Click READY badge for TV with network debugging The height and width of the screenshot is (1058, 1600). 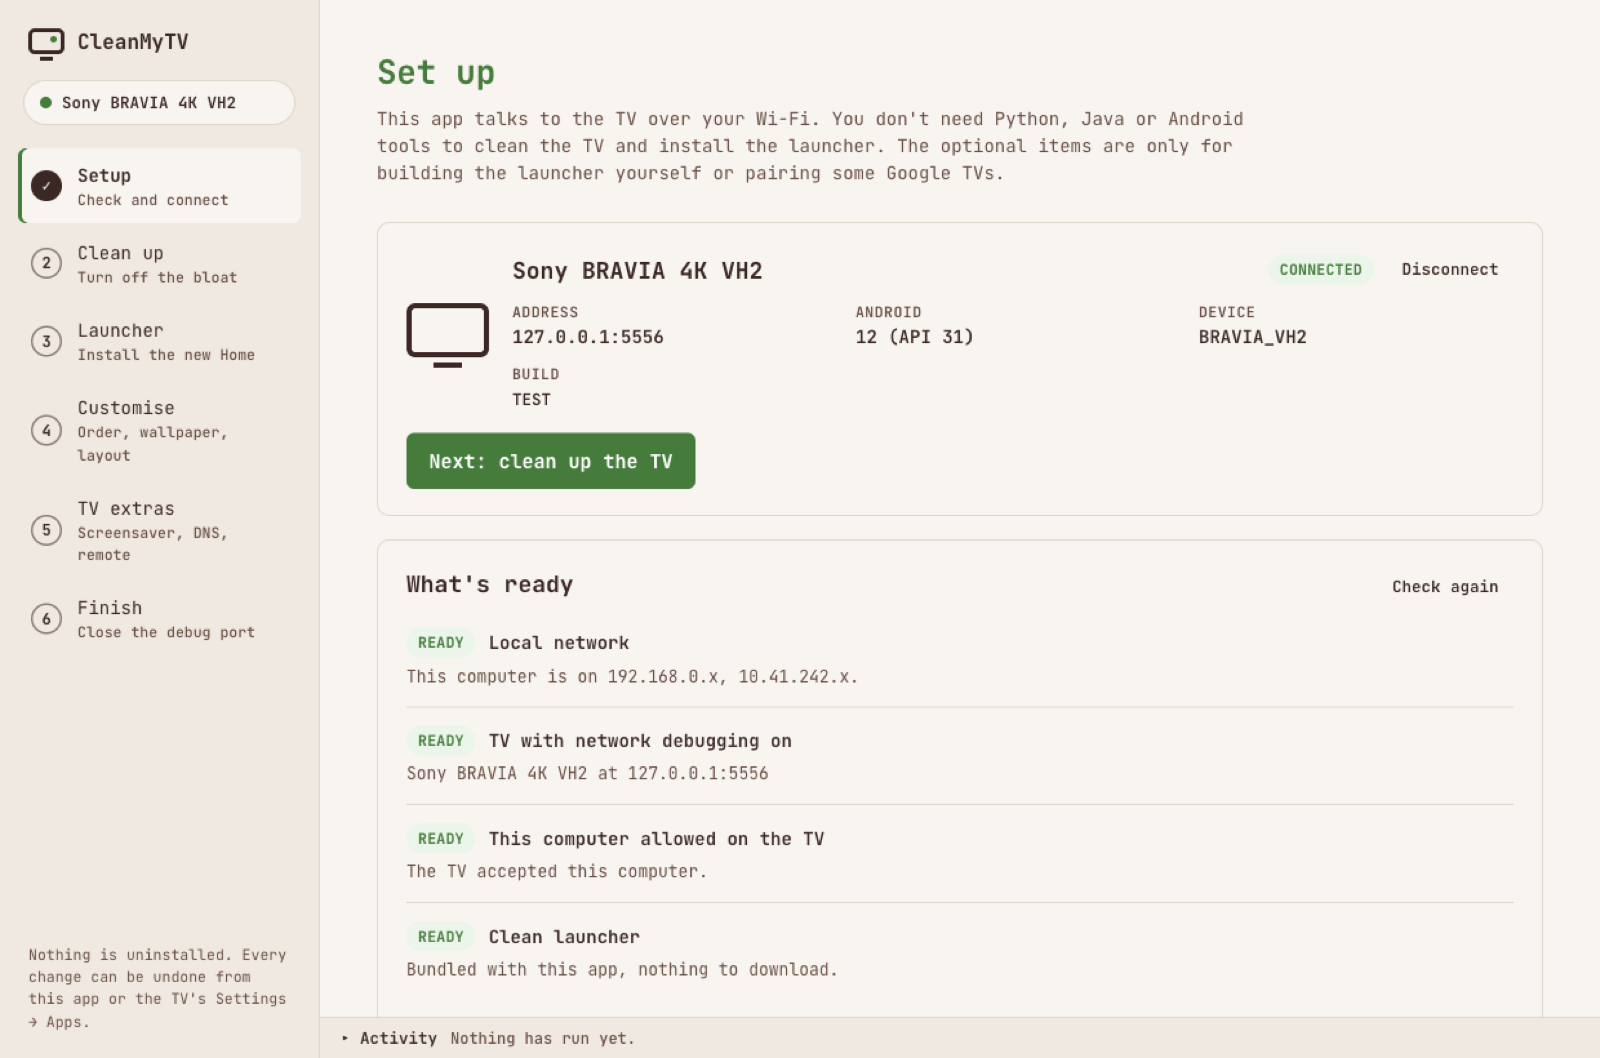(x=440, y=741)
